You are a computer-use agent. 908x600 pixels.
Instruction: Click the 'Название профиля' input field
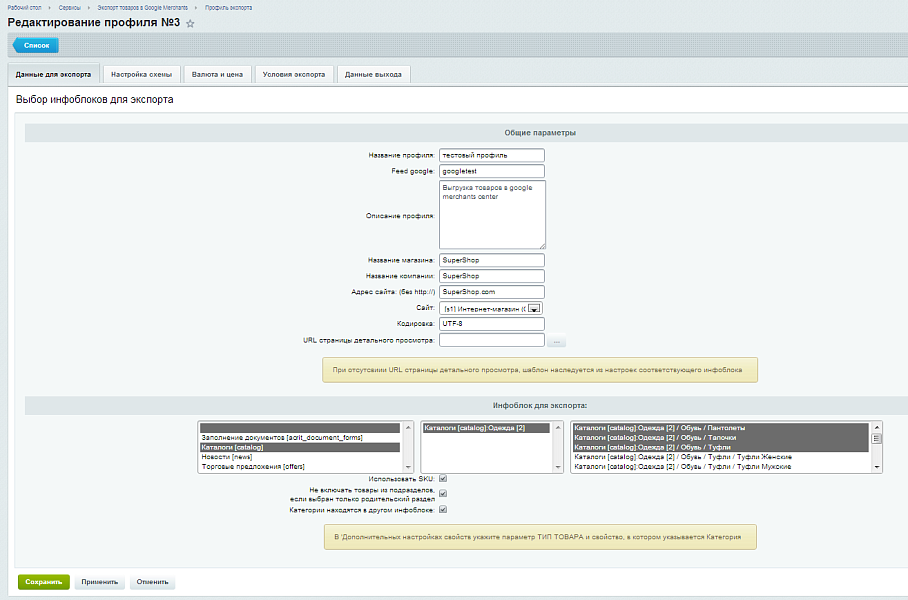click(x=491, y=155)
